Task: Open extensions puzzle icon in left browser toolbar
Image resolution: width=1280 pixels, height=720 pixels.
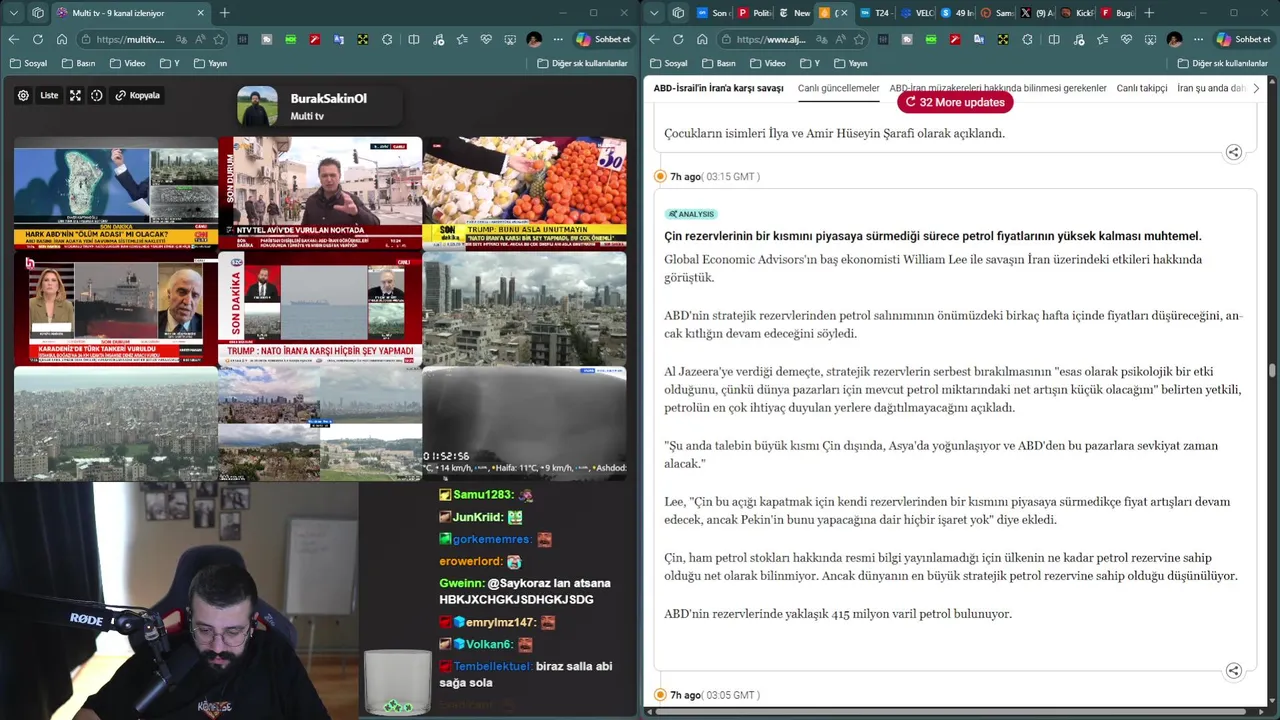Action: 389,39
